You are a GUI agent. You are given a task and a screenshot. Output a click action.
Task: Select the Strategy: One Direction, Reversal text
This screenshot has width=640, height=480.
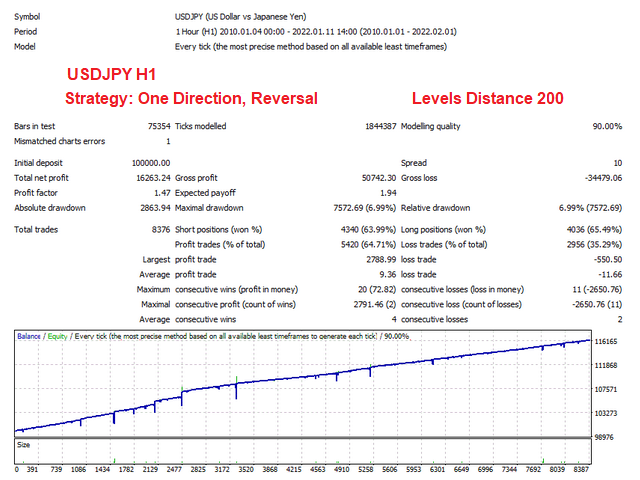coord(191,99)
